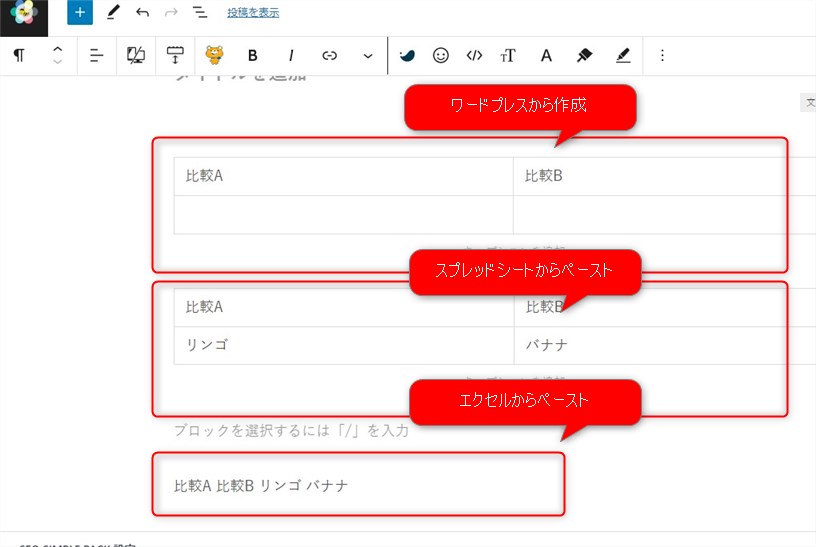Open the emoji smiley icon
The height and width of the screenshot is (547, 816).
point(441,55)
